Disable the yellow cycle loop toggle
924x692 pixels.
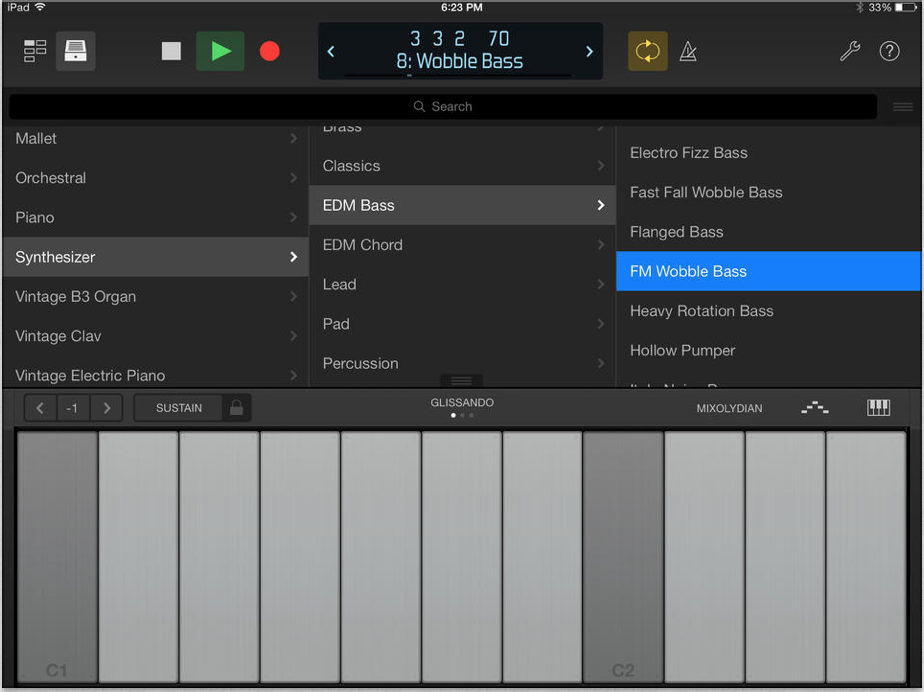647,50
